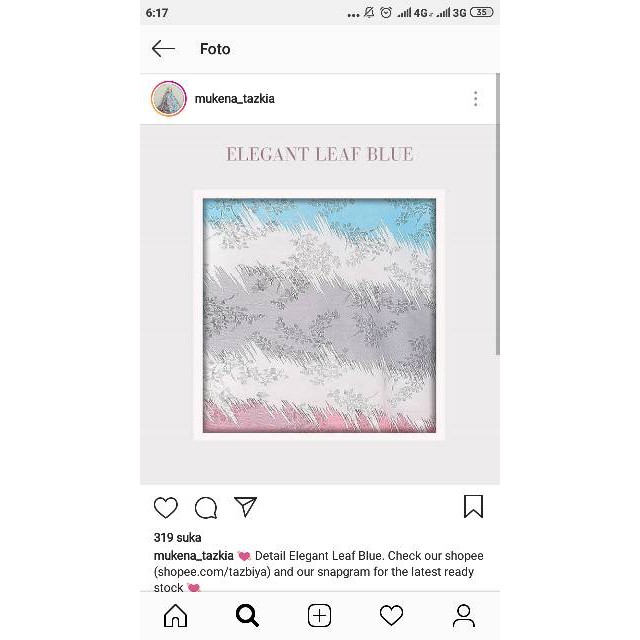640x640 pixels.
Task: Tap the Elegant Leaf Blue fabric image
Action: [319, 315]
